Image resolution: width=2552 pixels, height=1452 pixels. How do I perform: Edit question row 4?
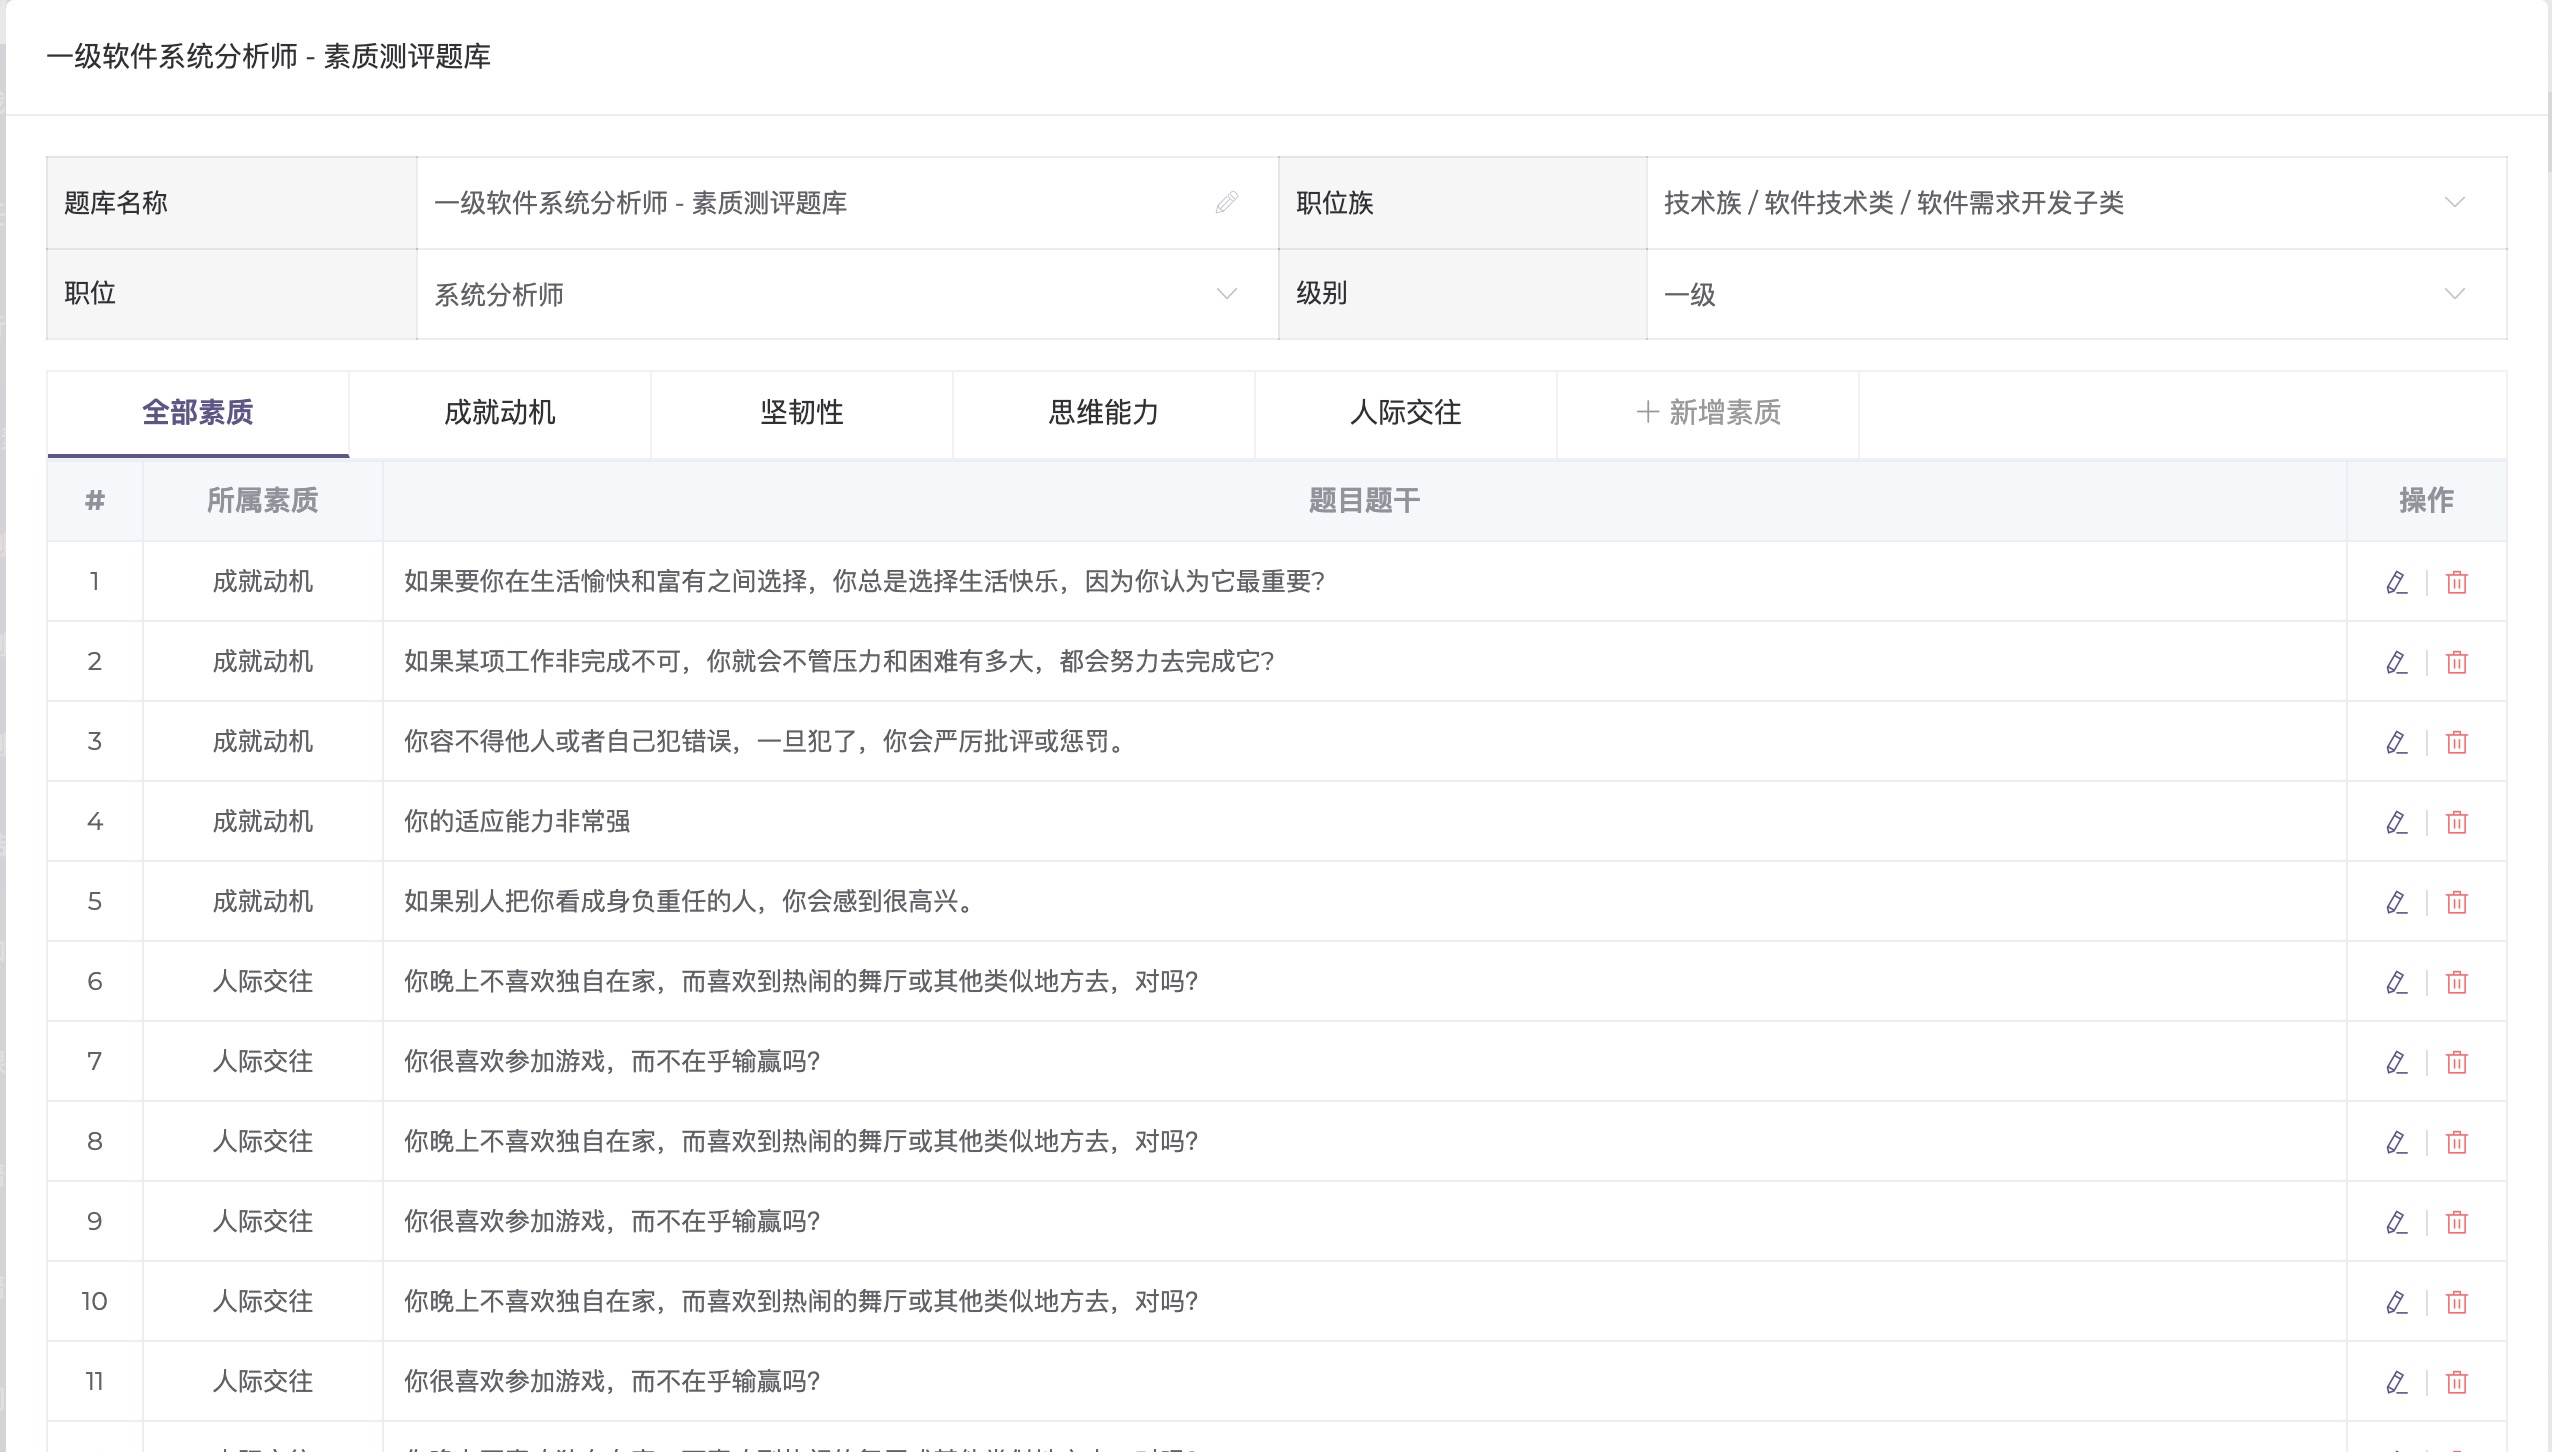point(2396,822)
